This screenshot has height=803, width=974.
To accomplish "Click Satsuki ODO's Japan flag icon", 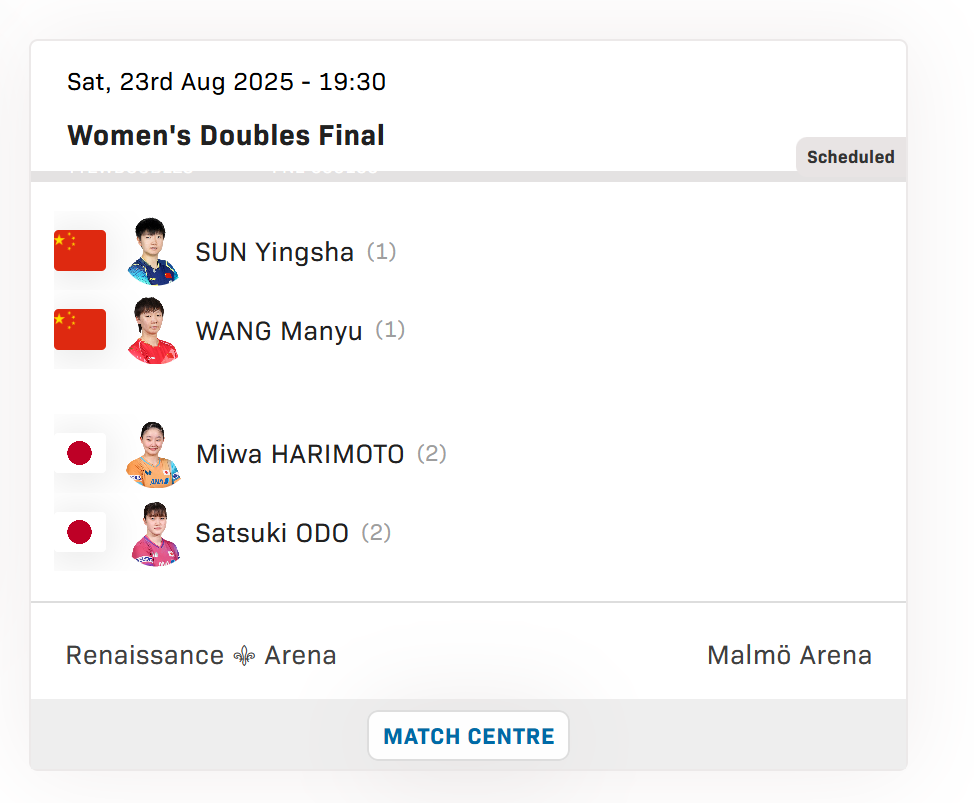I will coord(80,532).
